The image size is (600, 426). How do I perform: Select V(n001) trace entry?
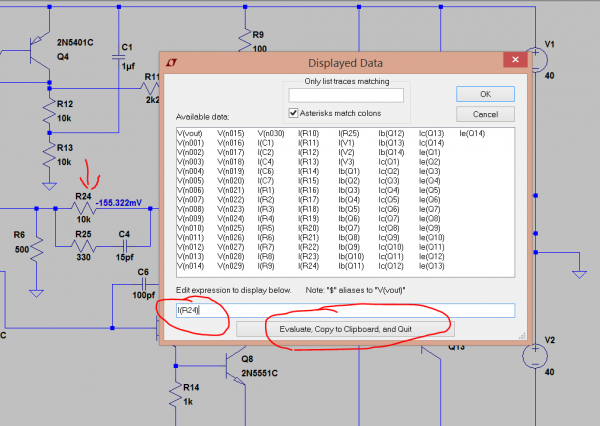(190, 143)
